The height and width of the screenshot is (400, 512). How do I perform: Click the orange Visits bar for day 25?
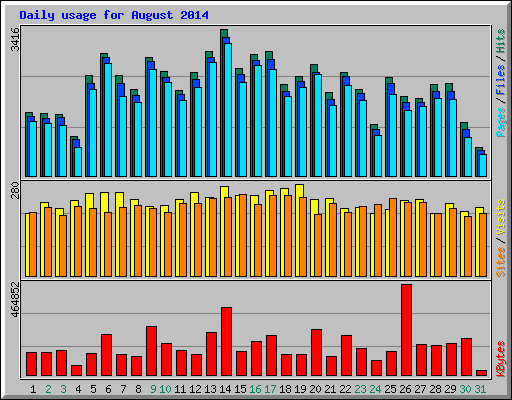point(393,238)
